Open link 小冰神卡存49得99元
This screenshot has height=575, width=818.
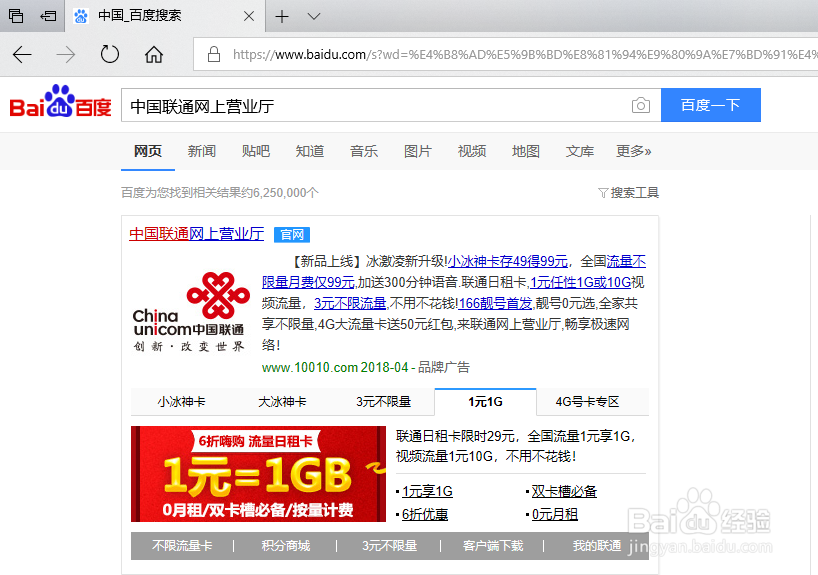(508, 261)
